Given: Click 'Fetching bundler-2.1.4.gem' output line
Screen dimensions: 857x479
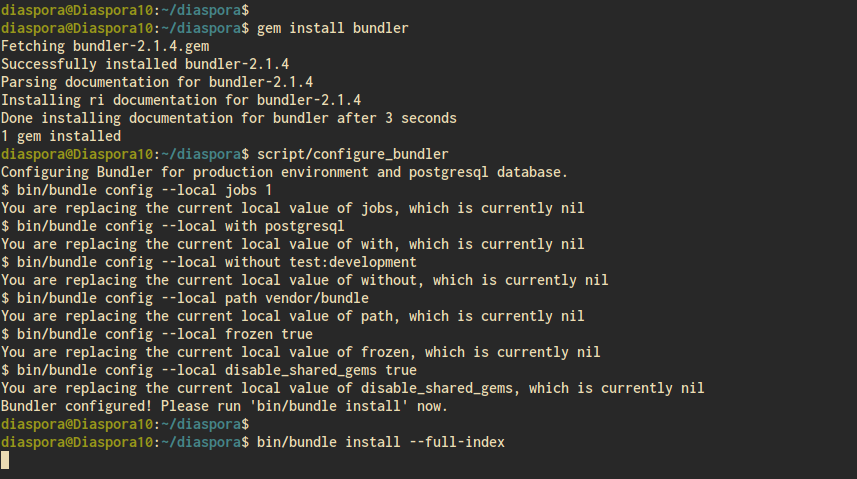Looking at the screenshot, I should [x=105, y=46].
